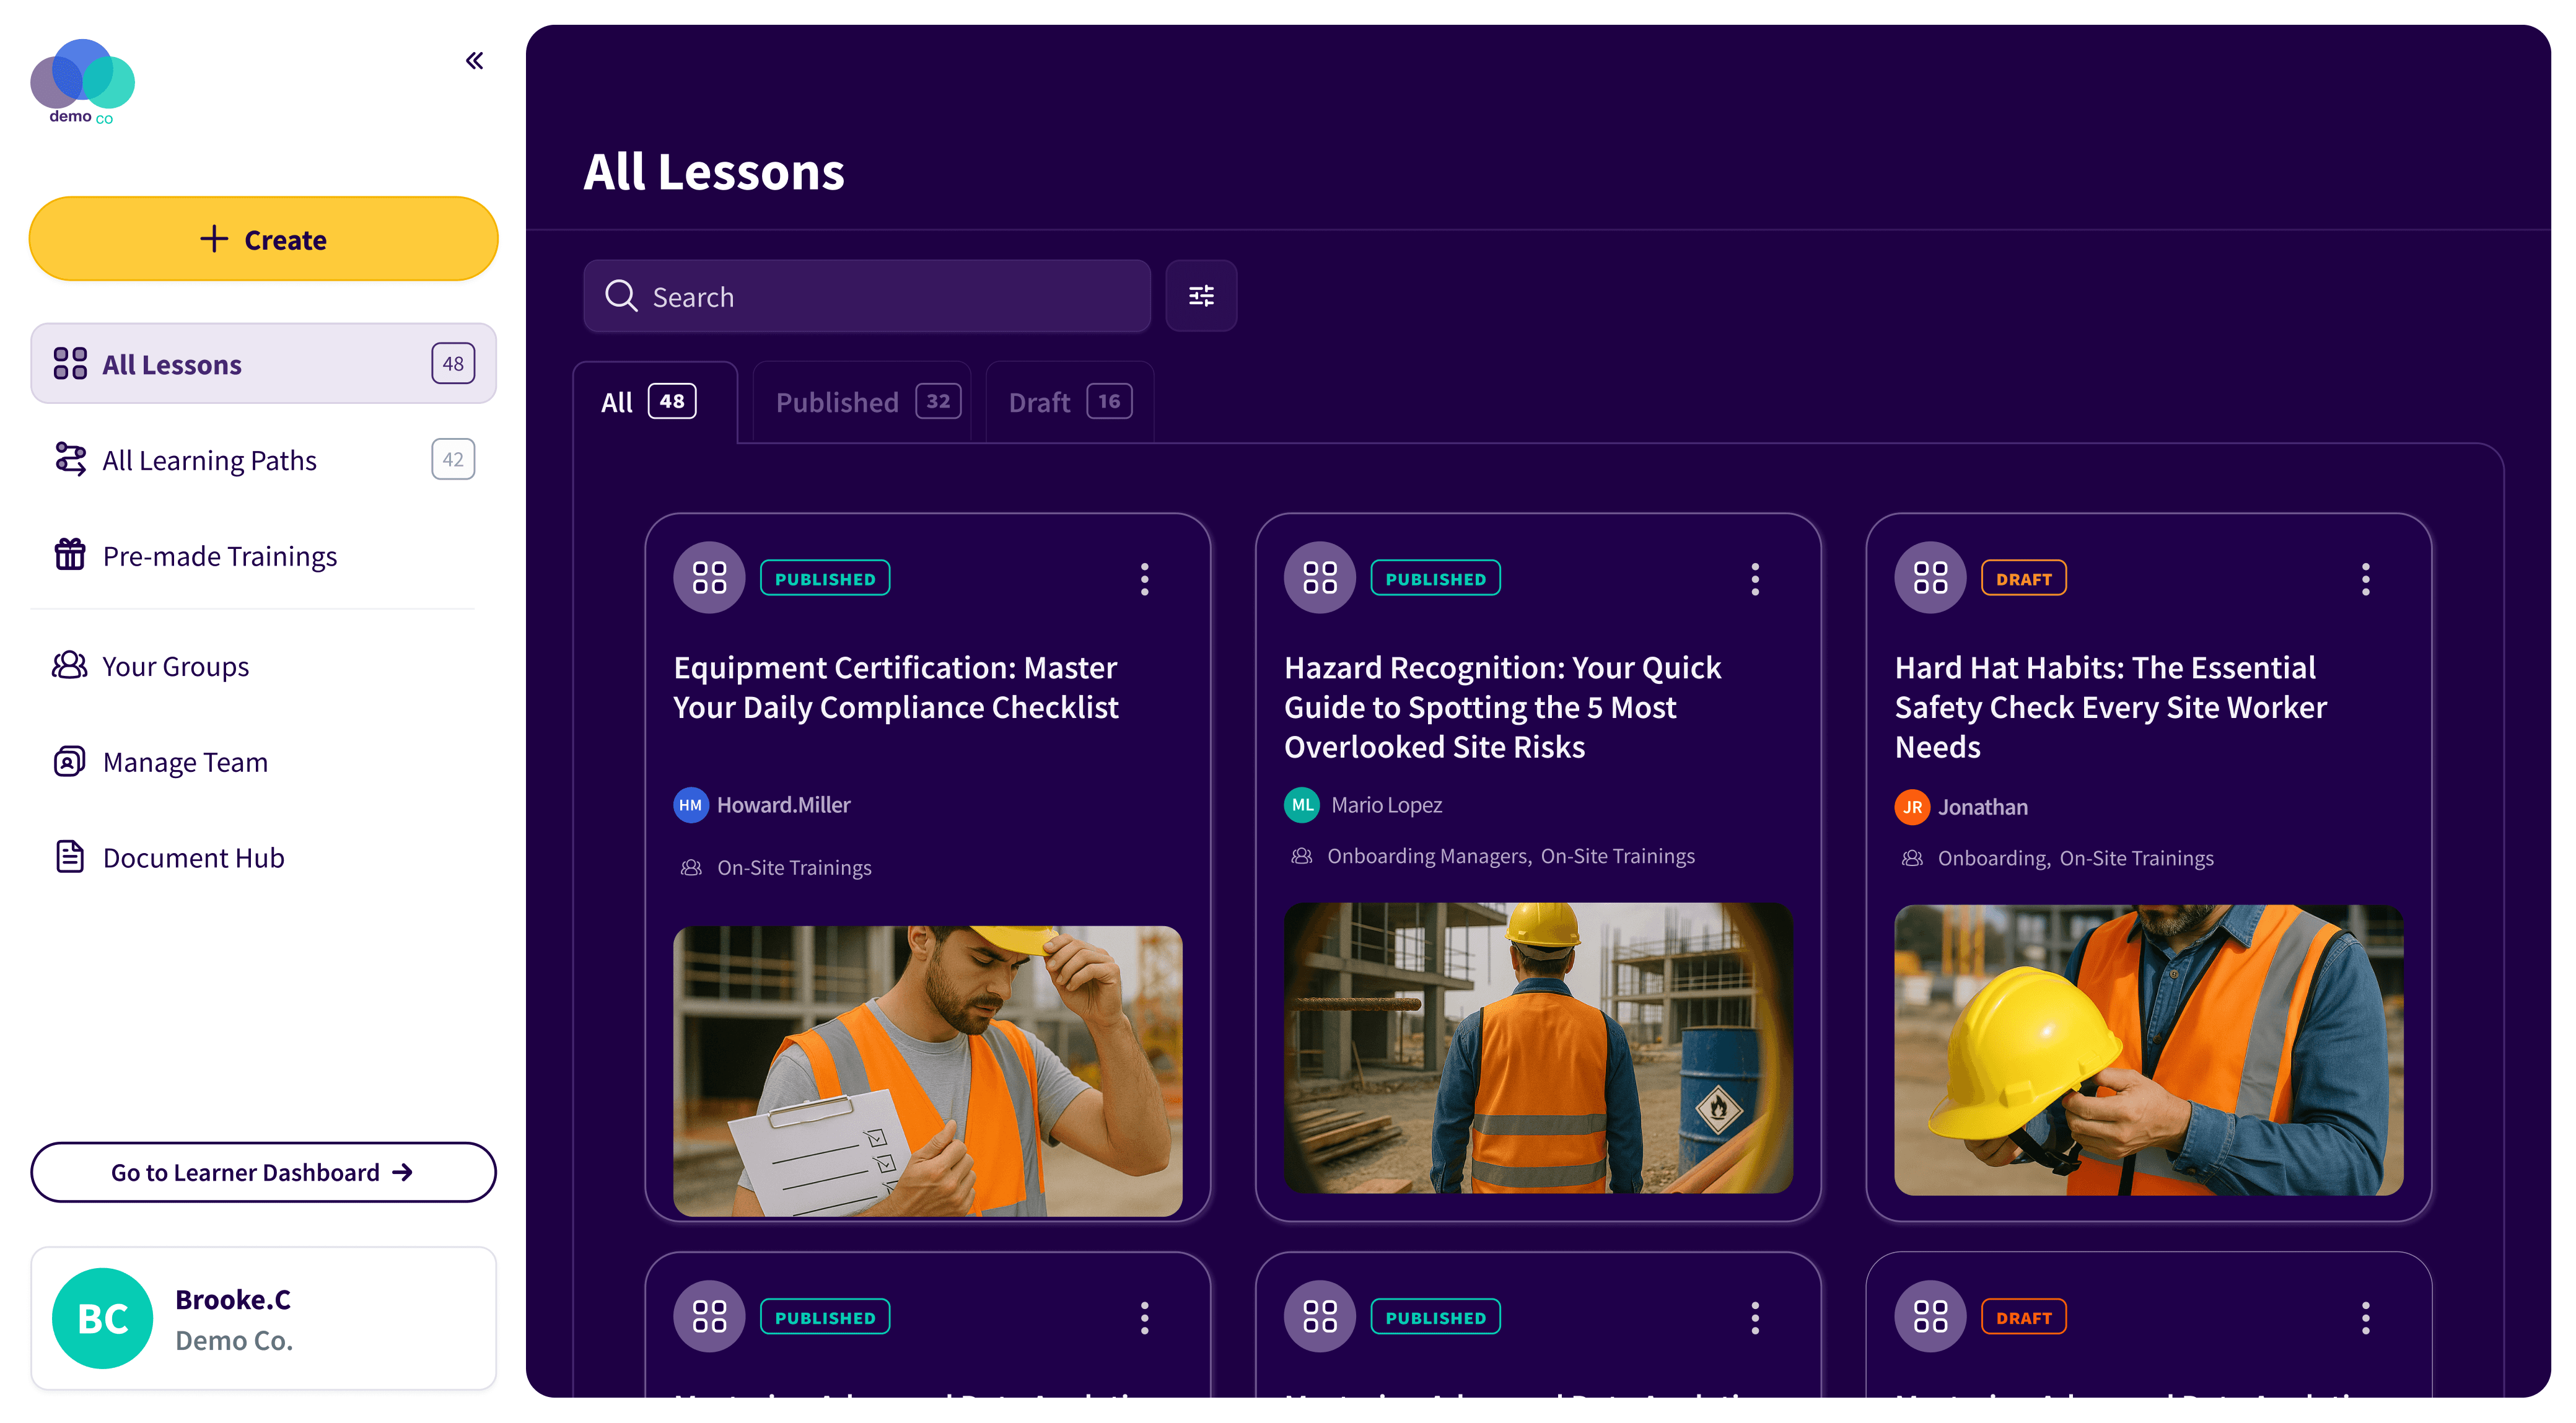Viewport: 2576px width, 1423px height.
Task: Click "On-Site Trainings" tag on Equipment Certification card
Action: (794, 868)
